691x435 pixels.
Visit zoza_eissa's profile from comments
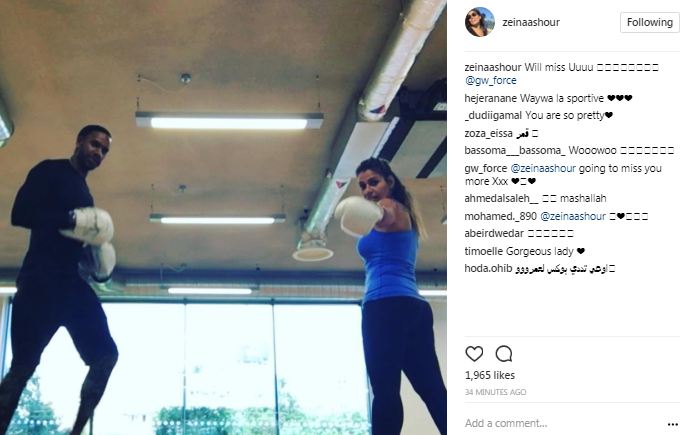click(x=488, y=133)
